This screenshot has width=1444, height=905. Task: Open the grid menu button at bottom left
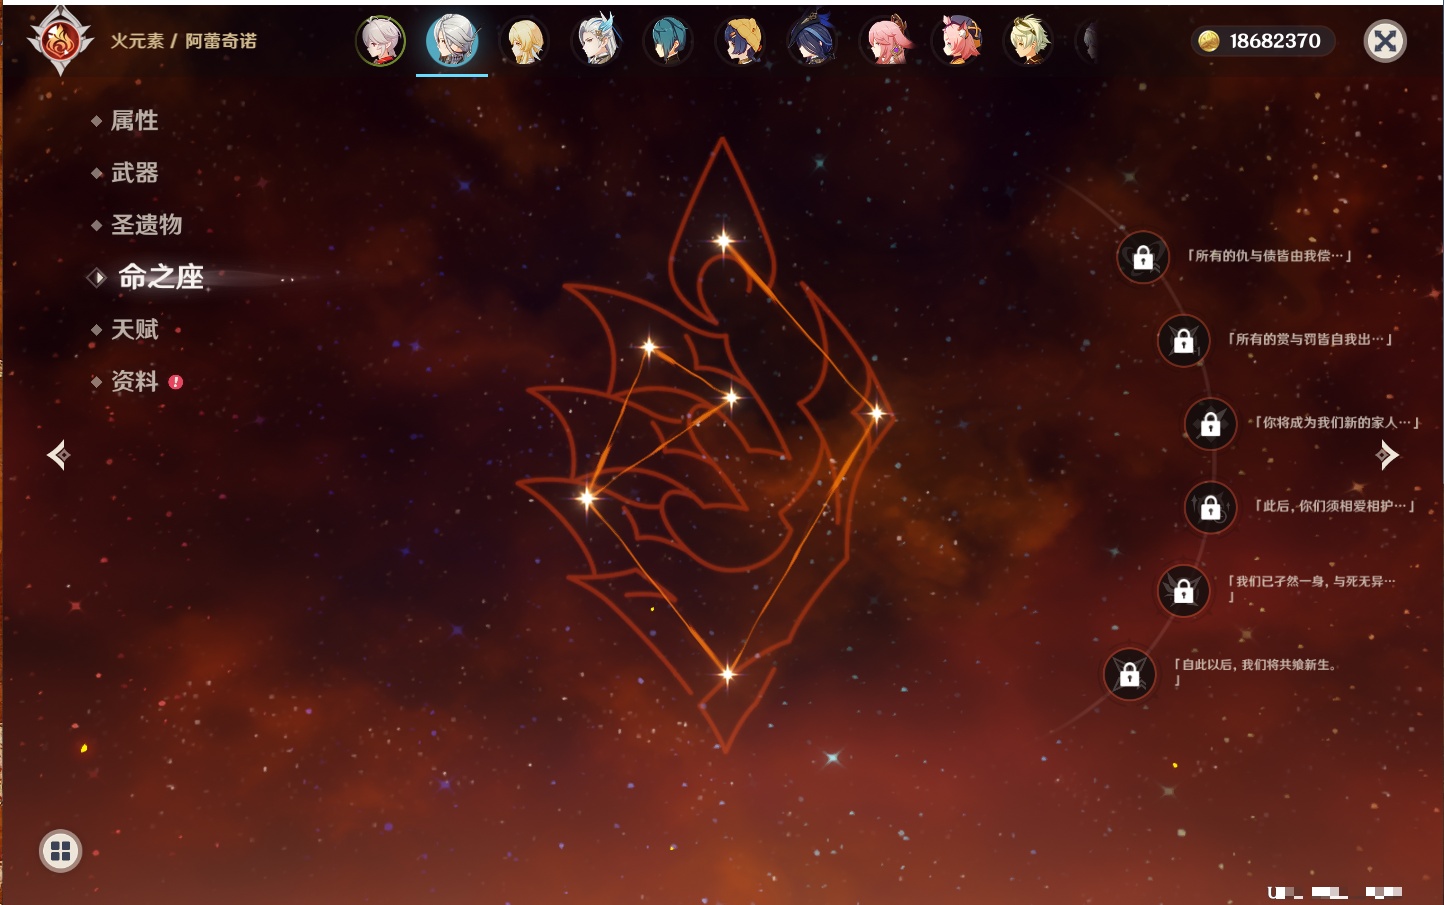click(60, 851)
